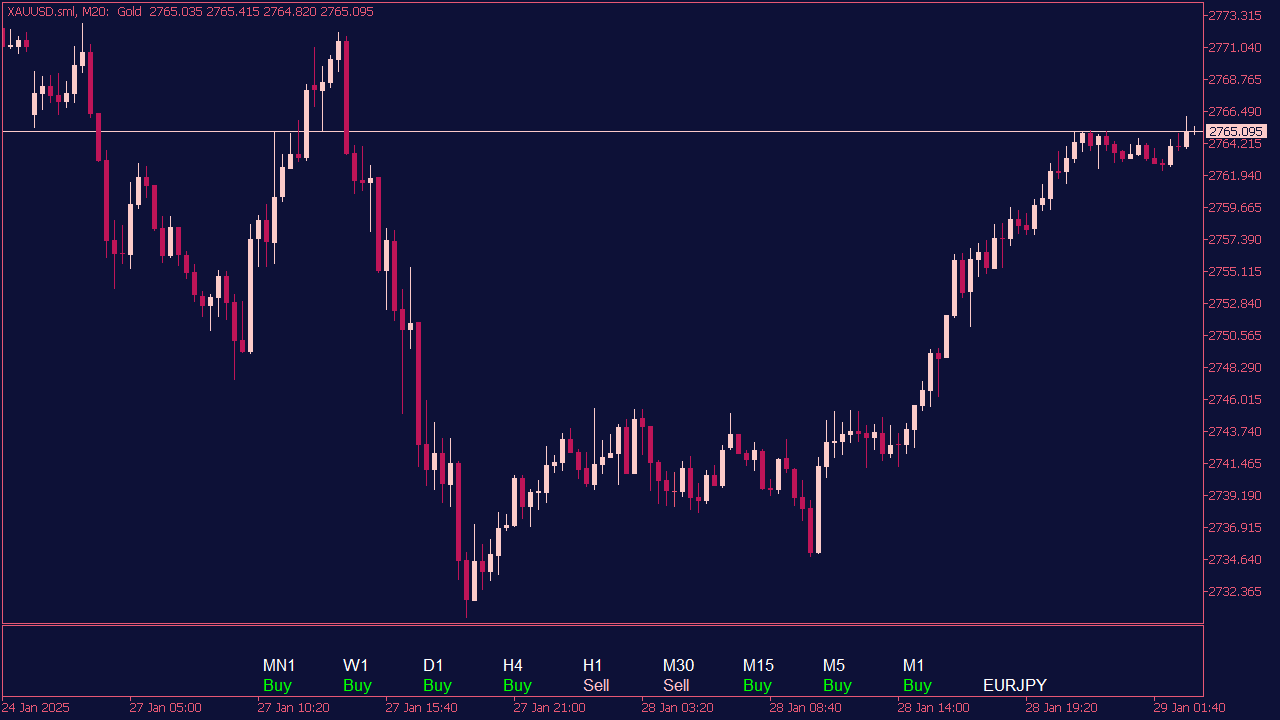
Task: Click the 29 Jan 01:40 time label
Action: tap(1189, 707)
